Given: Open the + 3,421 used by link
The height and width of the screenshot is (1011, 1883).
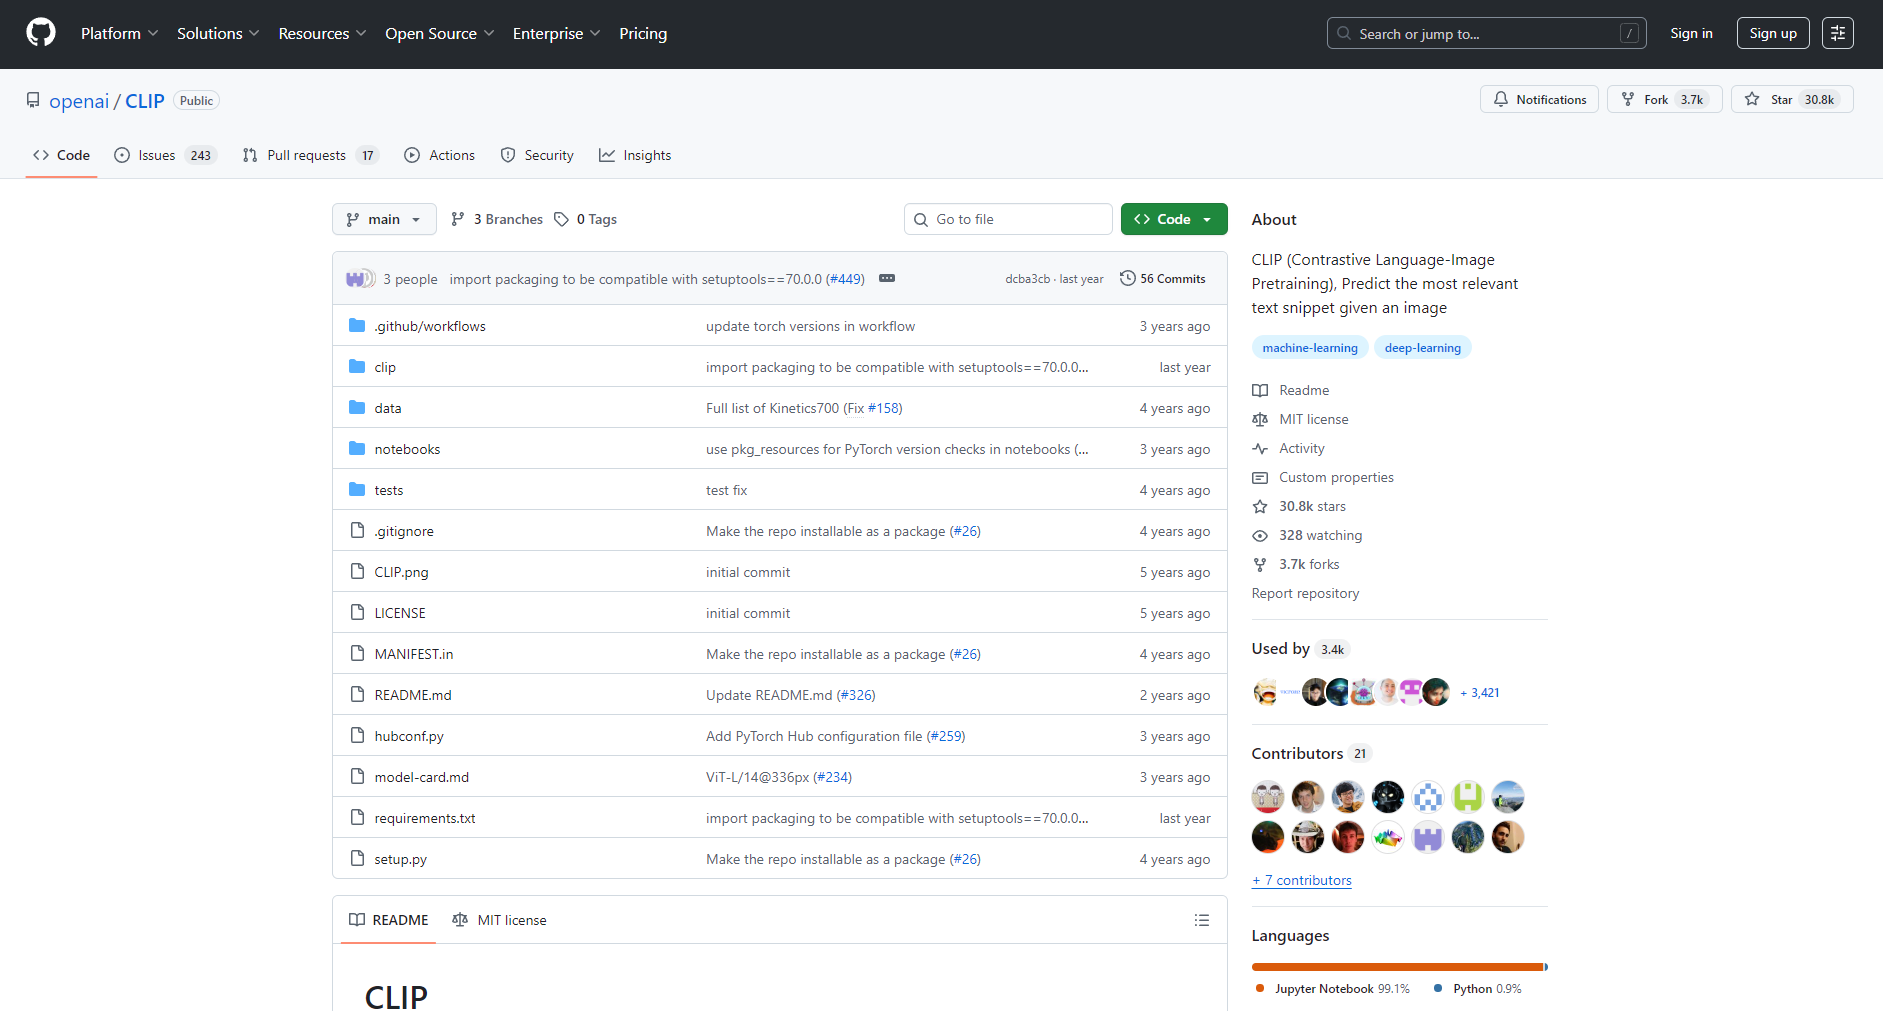Looking at the screenshot, I should pyautogui.click(x=1480, y=692).
